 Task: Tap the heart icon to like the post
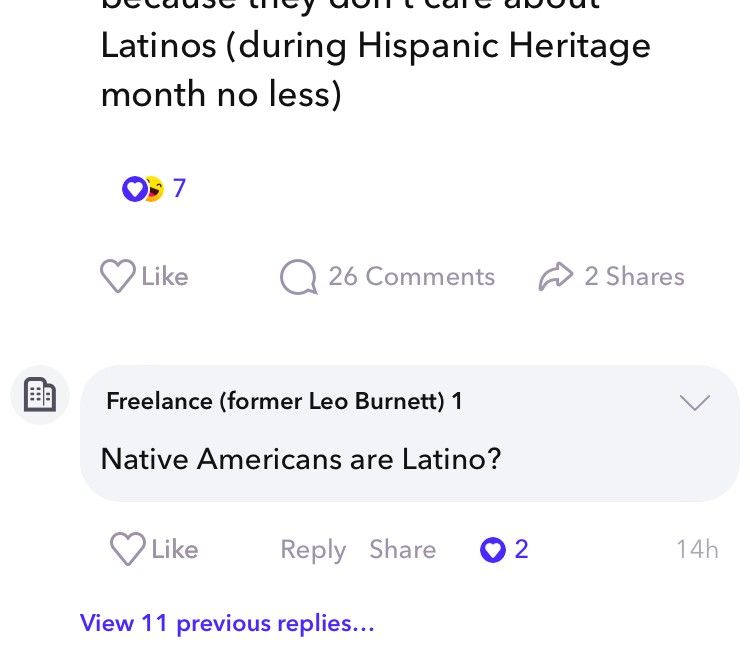coord(117,276)
